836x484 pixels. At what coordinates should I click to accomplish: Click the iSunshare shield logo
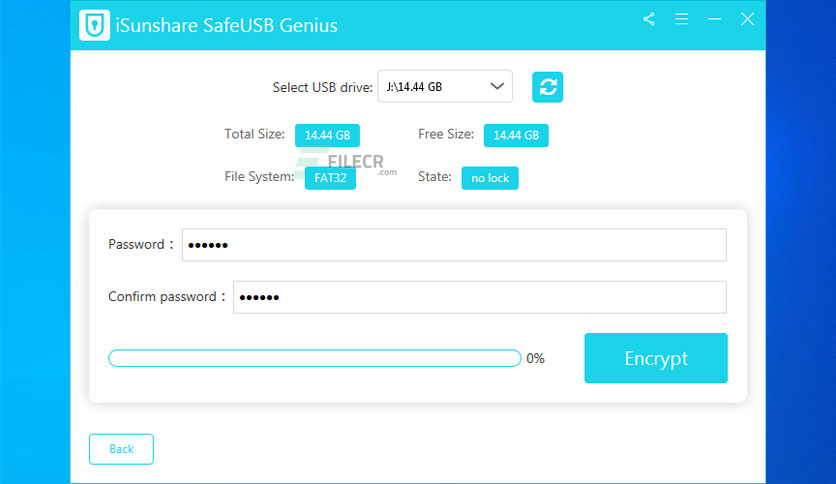[x=94, y=25]
